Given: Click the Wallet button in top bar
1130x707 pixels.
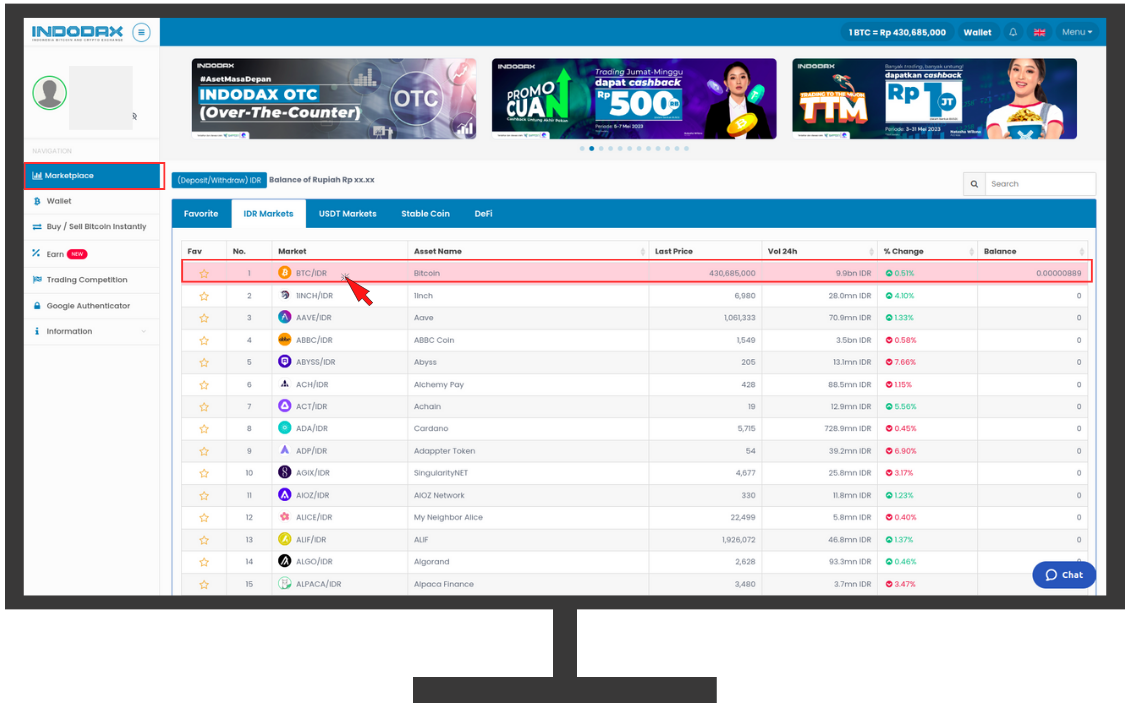Looking at the screenshot, I should click(977, 32).
